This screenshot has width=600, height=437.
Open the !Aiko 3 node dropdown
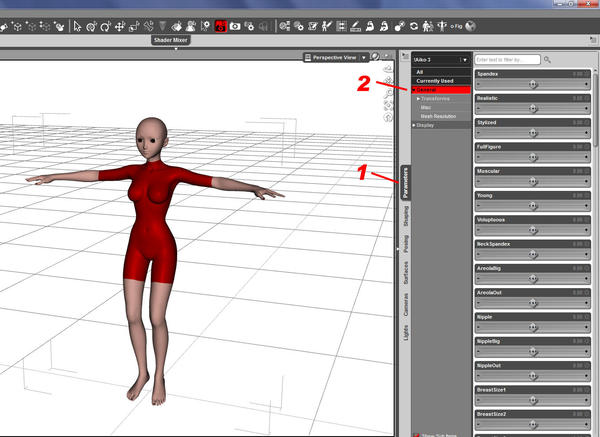pos(465,60)
